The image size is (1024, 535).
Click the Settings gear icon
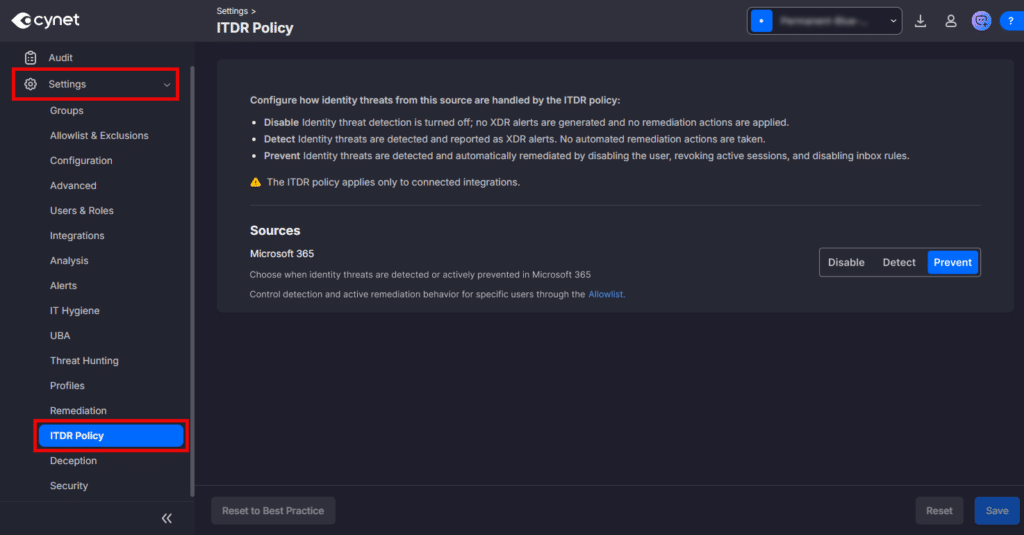point(31,85)
